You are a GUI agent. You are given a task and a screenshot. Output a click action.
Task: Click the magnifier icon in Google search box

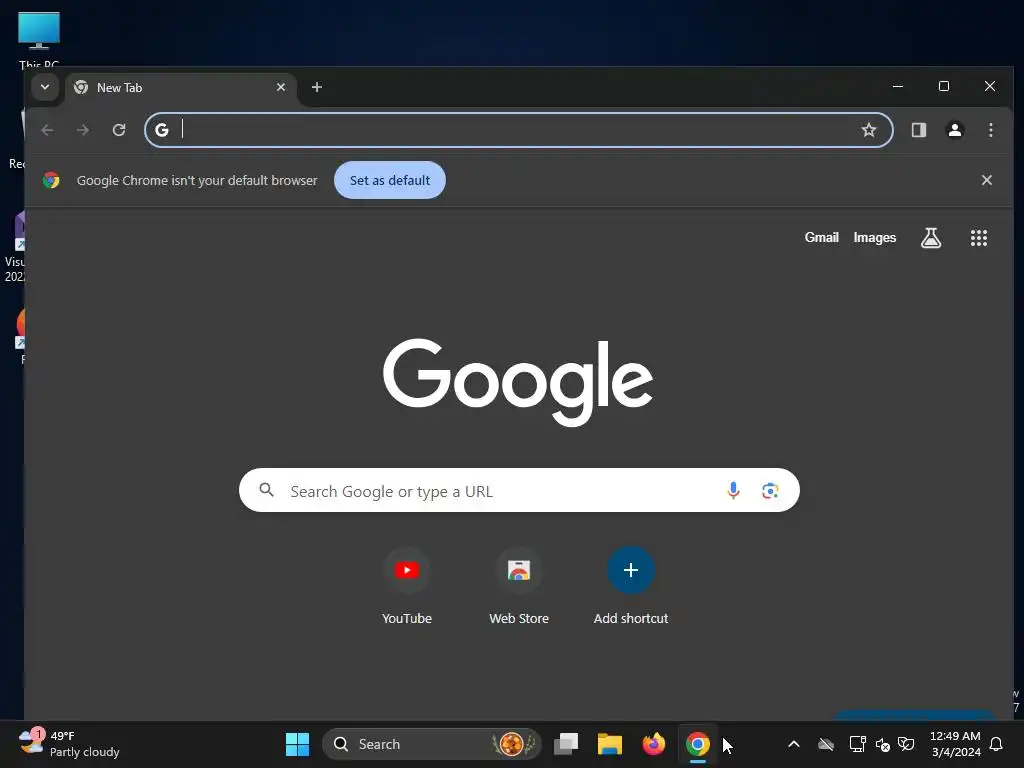tap(266, 490)
